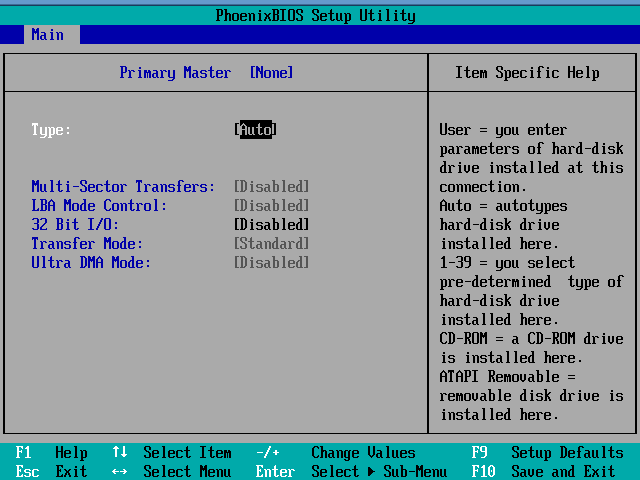Click the F1 key hint
This screenshot has width=640, height=480.
click(23, 453)
